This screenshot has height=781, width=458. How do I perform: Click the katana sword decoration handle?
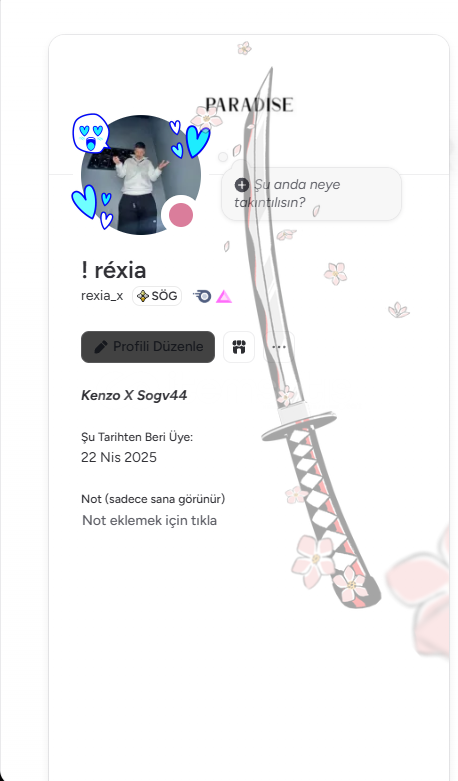click(x=331, y=513)
